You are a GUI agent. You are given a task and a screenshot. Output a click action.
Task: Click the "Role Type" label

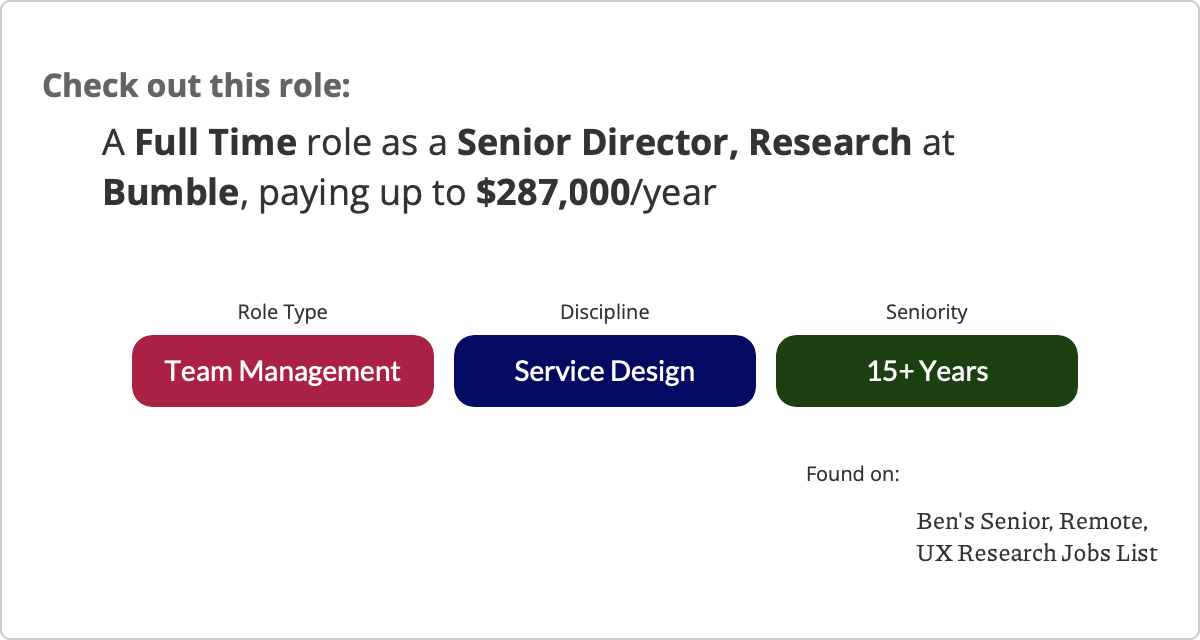coord(282,312)
